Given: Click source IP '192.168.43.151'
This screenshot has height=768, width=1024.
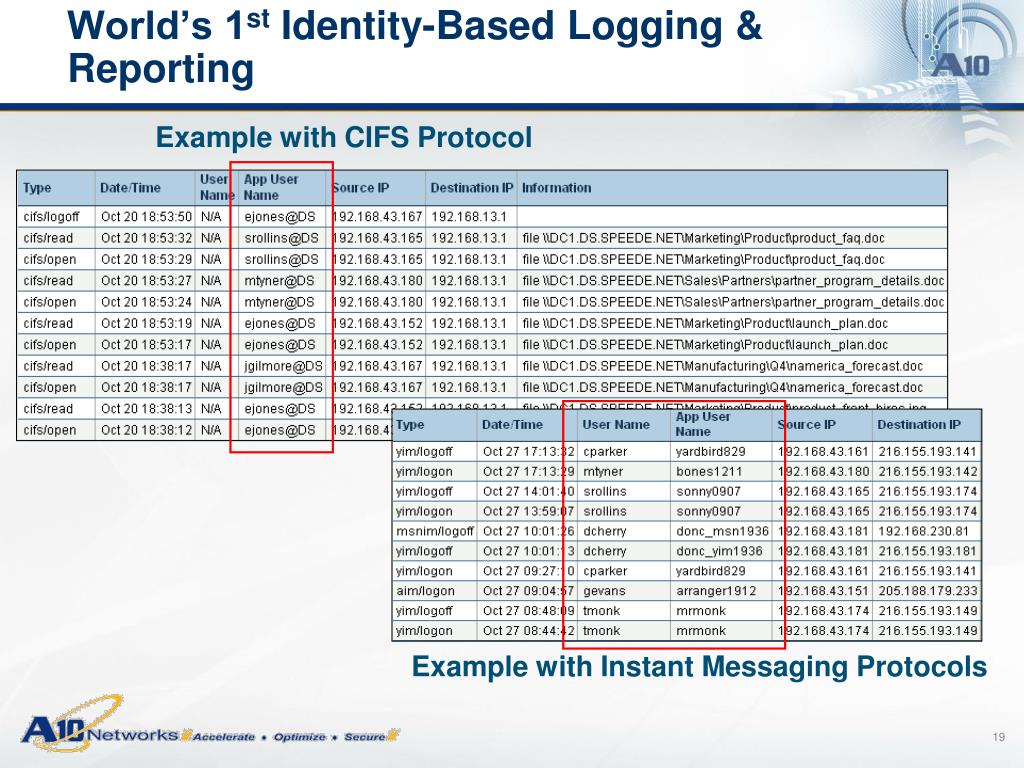Looking at the screenshot, I should click(x=824, y=591).
